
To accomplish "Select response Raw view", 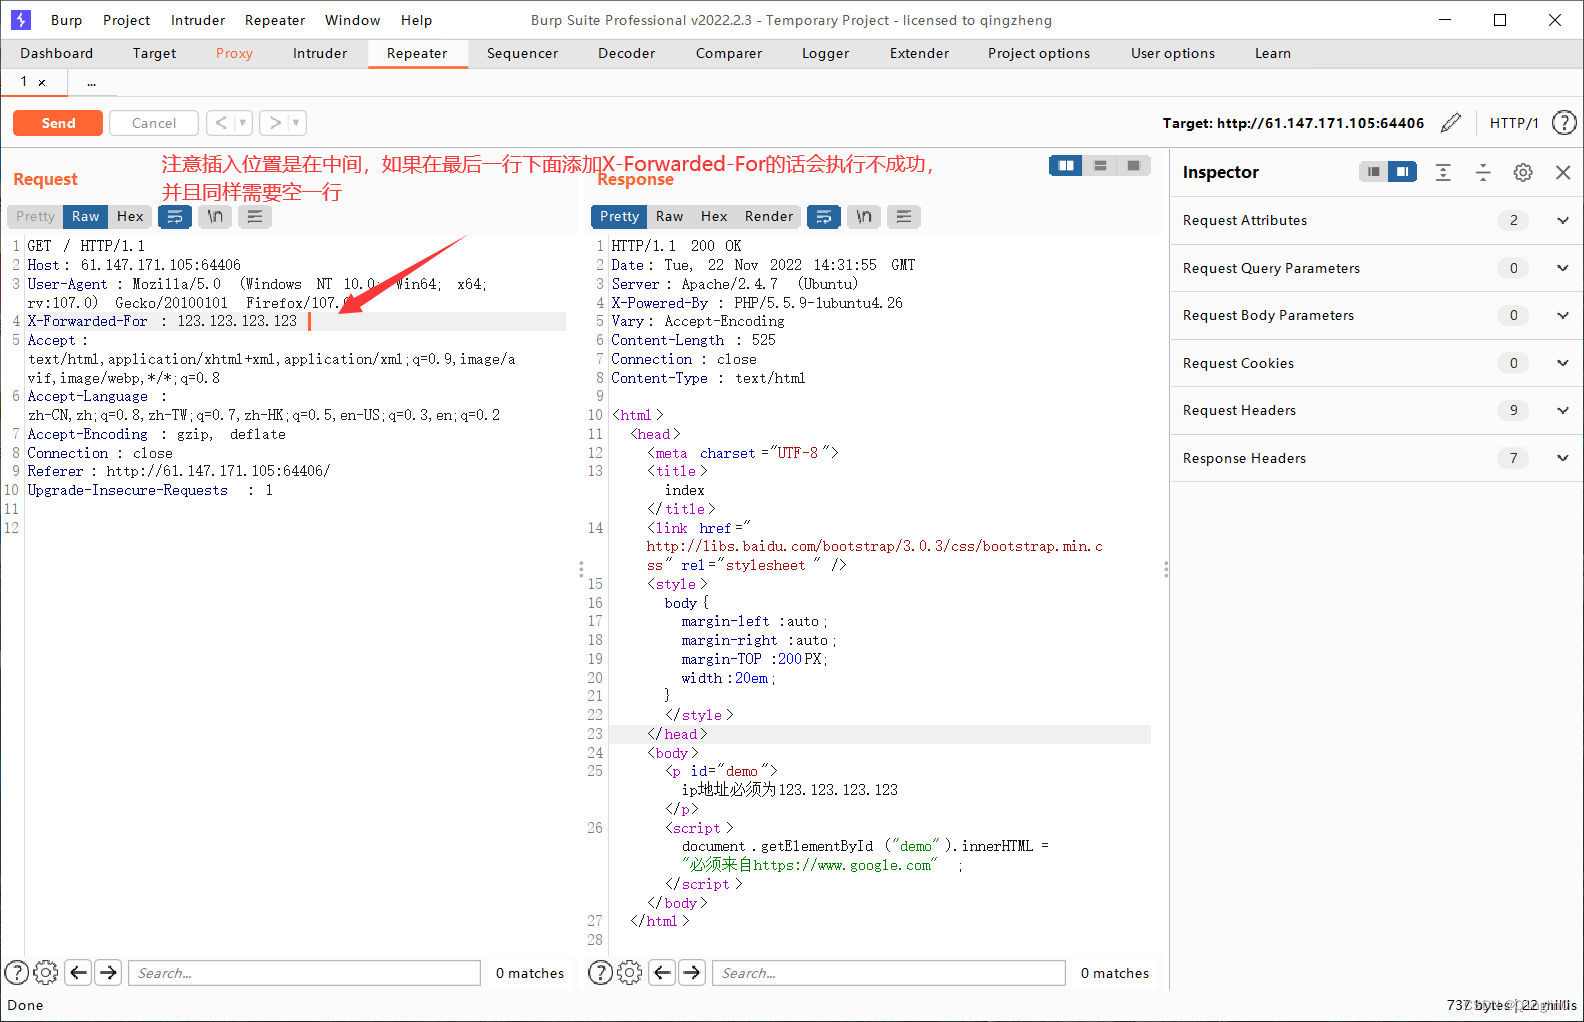I will [x=670, y=216].
